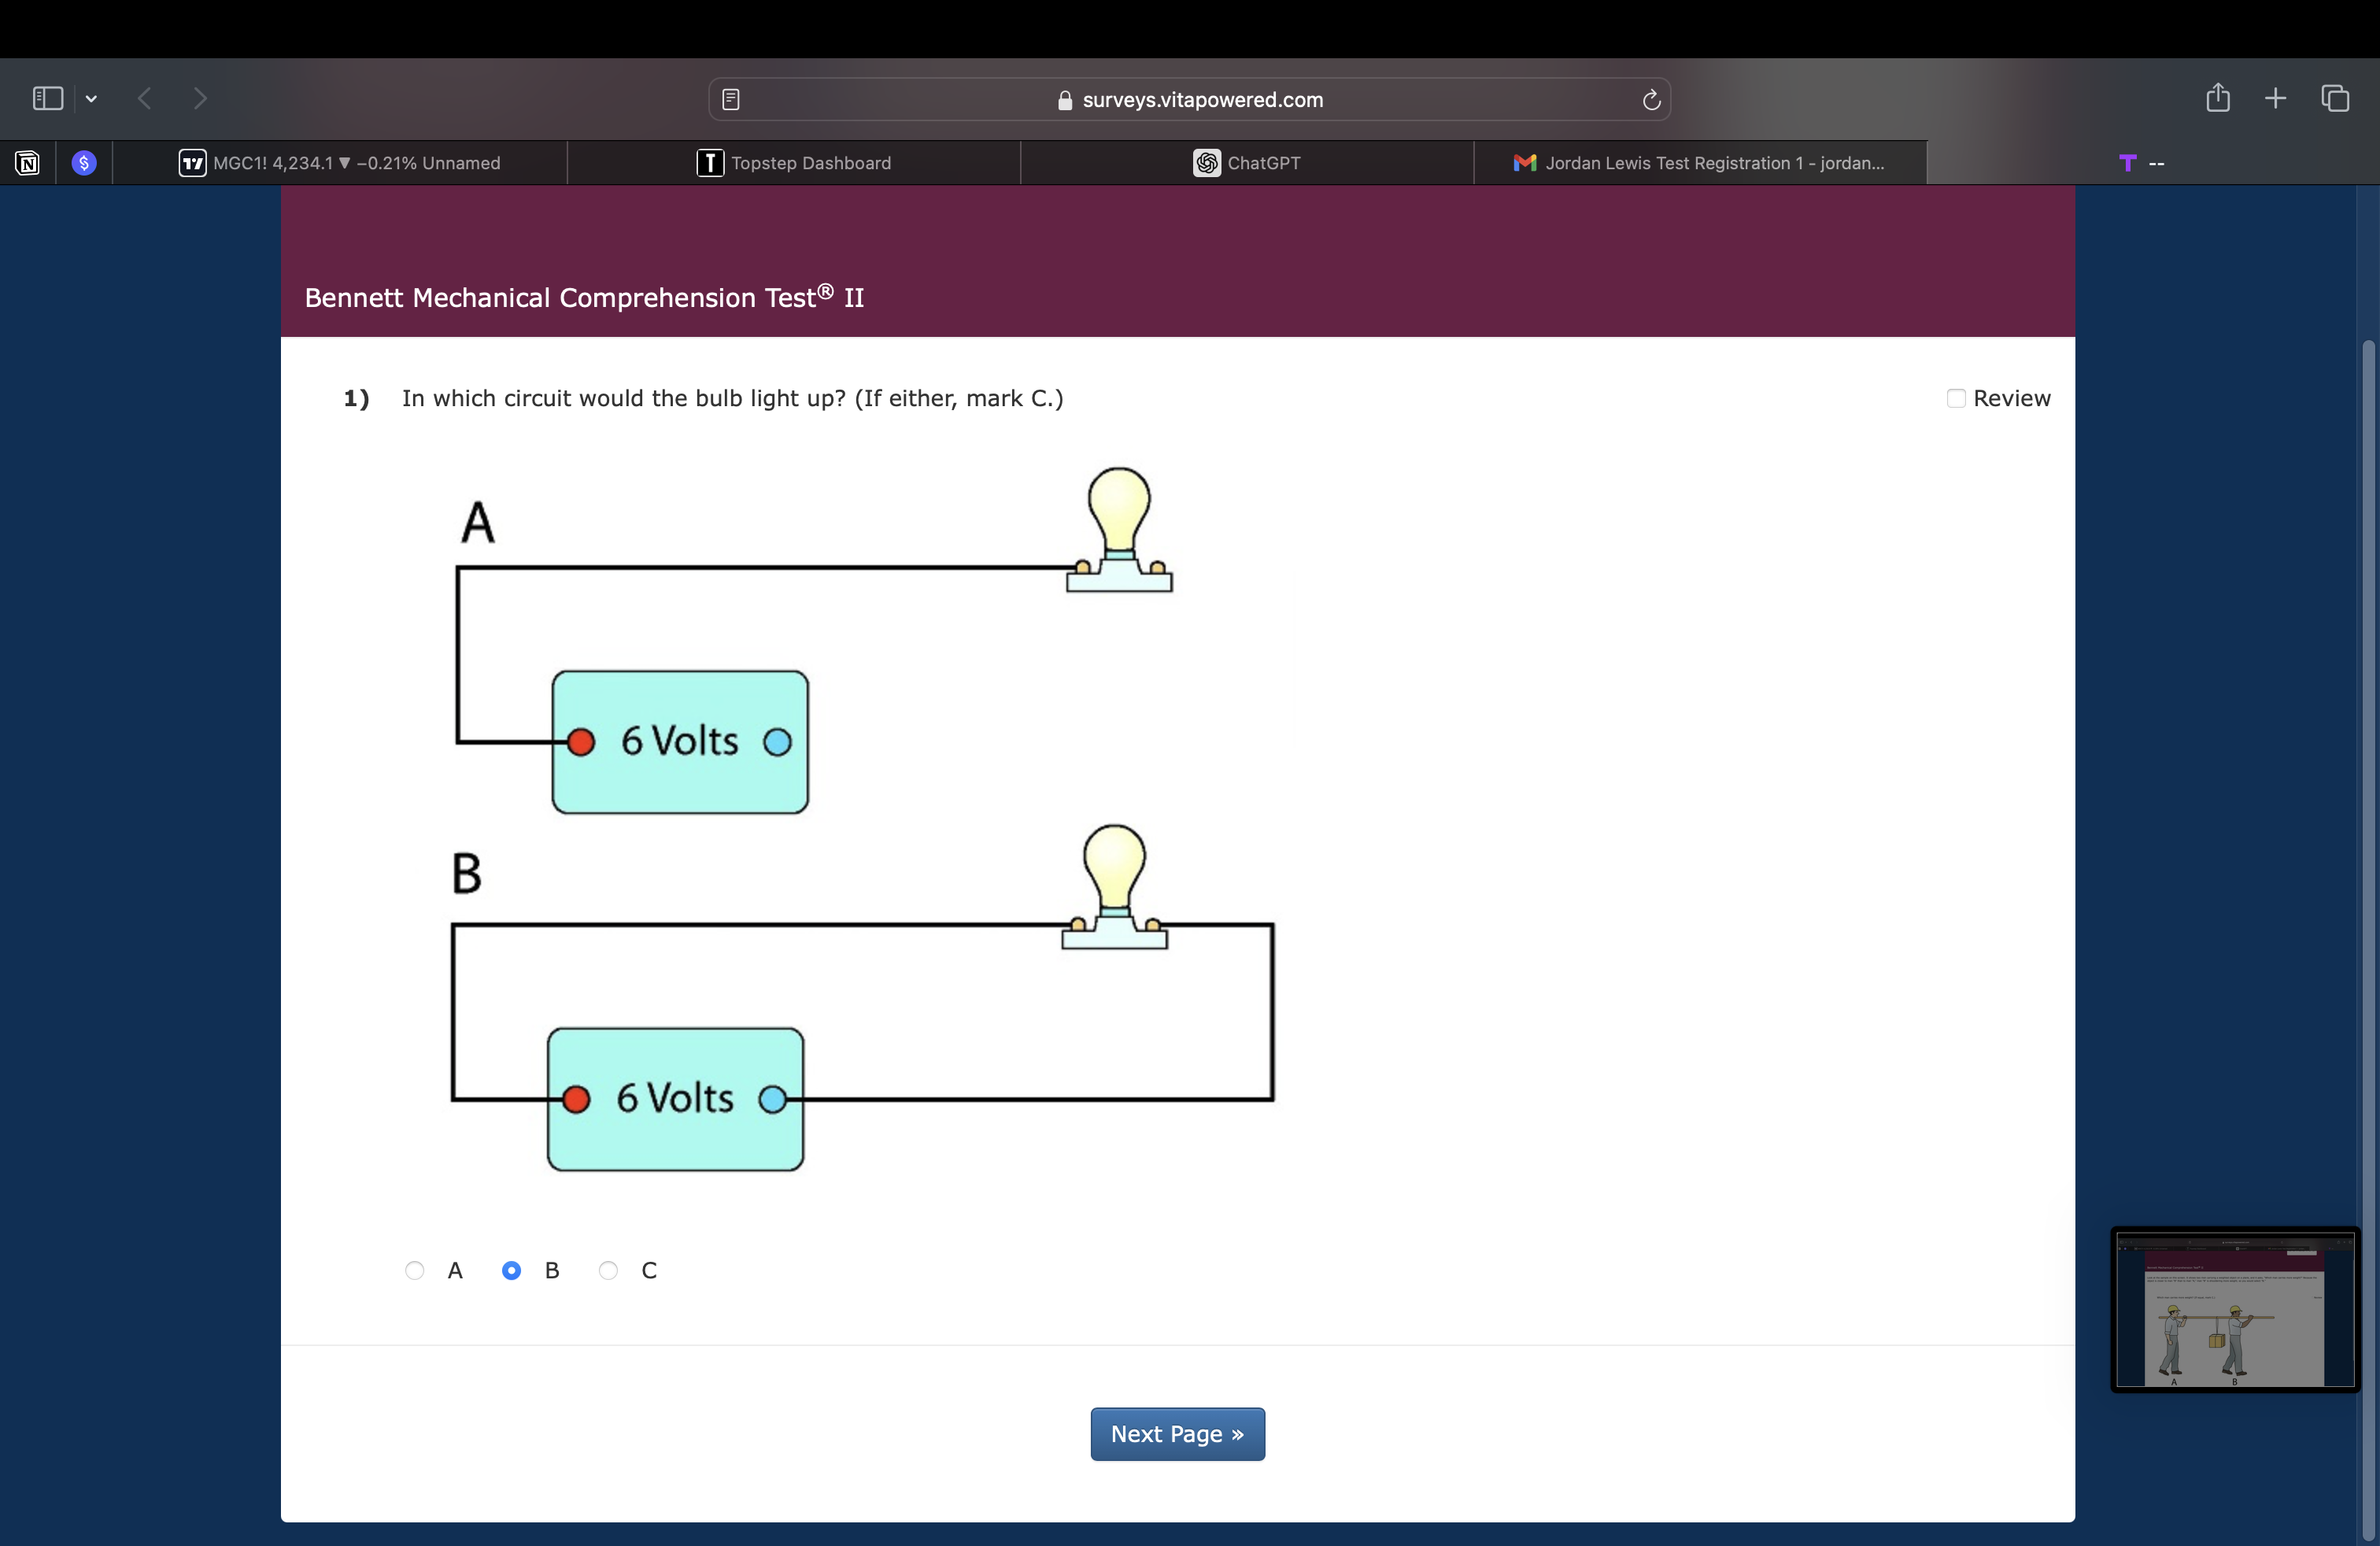The width and height of the screenshot is (2380, 1546).
Task: Open the Share icon menu
Action: click(x=2217, y=98)
